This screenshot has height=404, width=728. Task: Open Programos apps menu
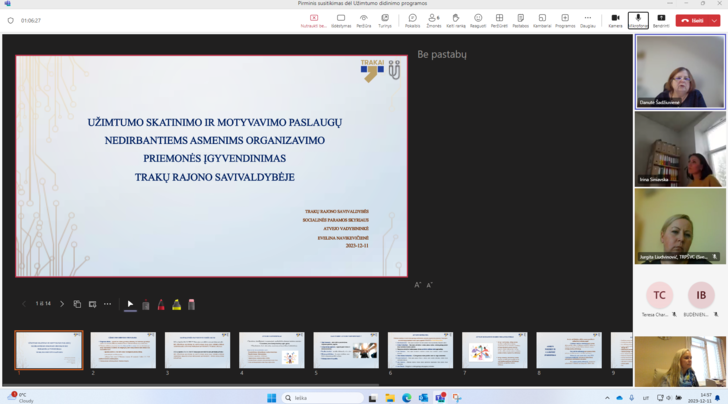click(x=565, y=20)
